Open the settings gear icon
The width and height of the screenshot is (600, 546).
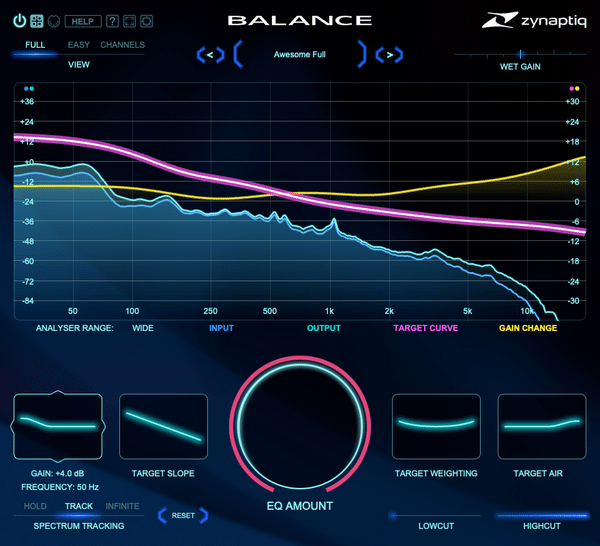tap(146, 20)
